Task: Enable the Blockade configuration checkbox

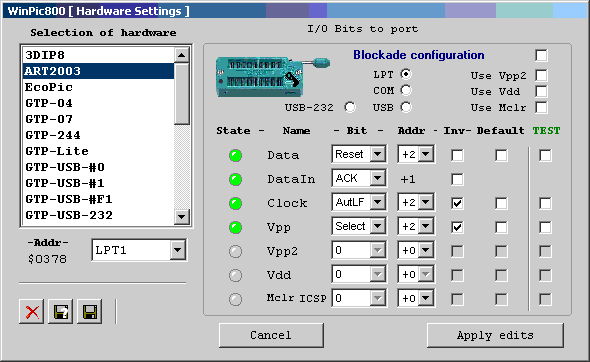Action: (x=541, y=55)
